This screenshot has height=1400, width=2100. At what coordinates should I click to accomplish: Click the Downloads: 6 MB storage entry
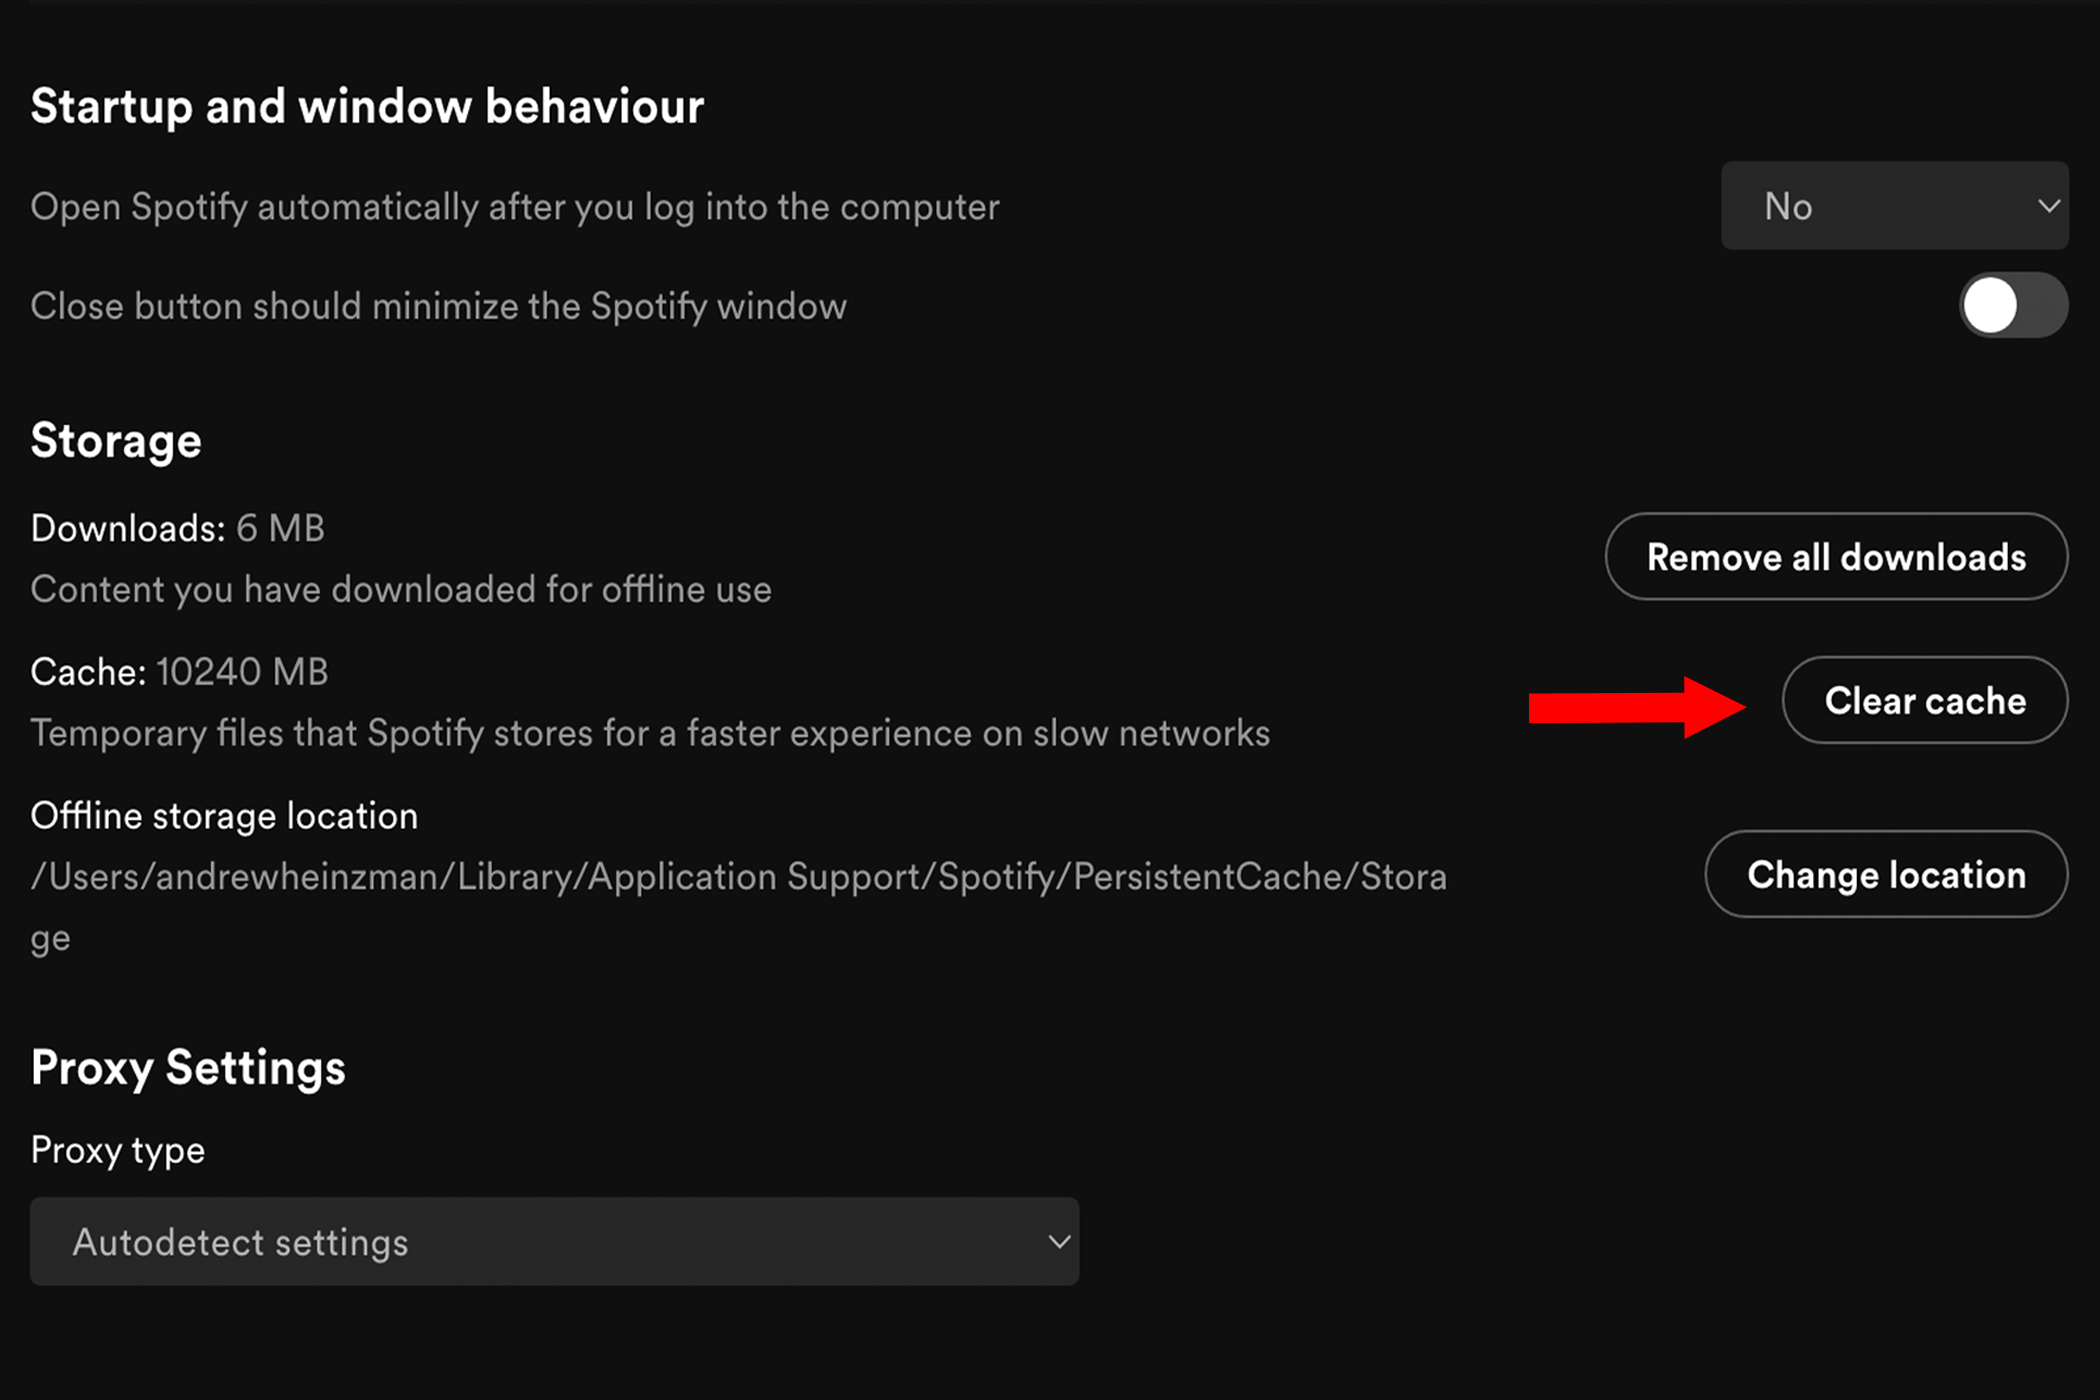177,528
